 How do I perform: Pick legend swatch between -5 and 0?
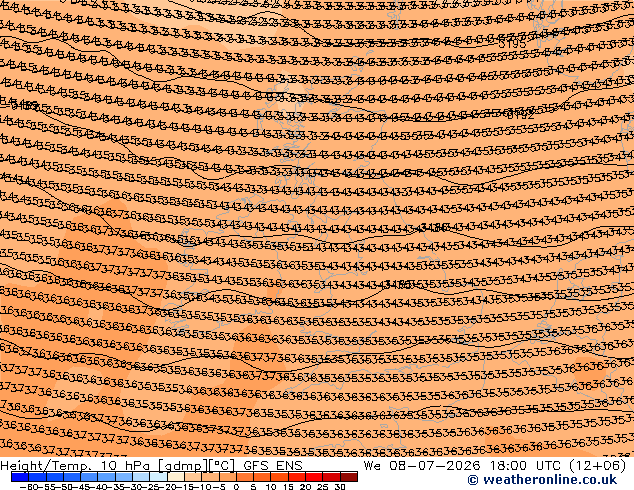[x=228, y=477]
